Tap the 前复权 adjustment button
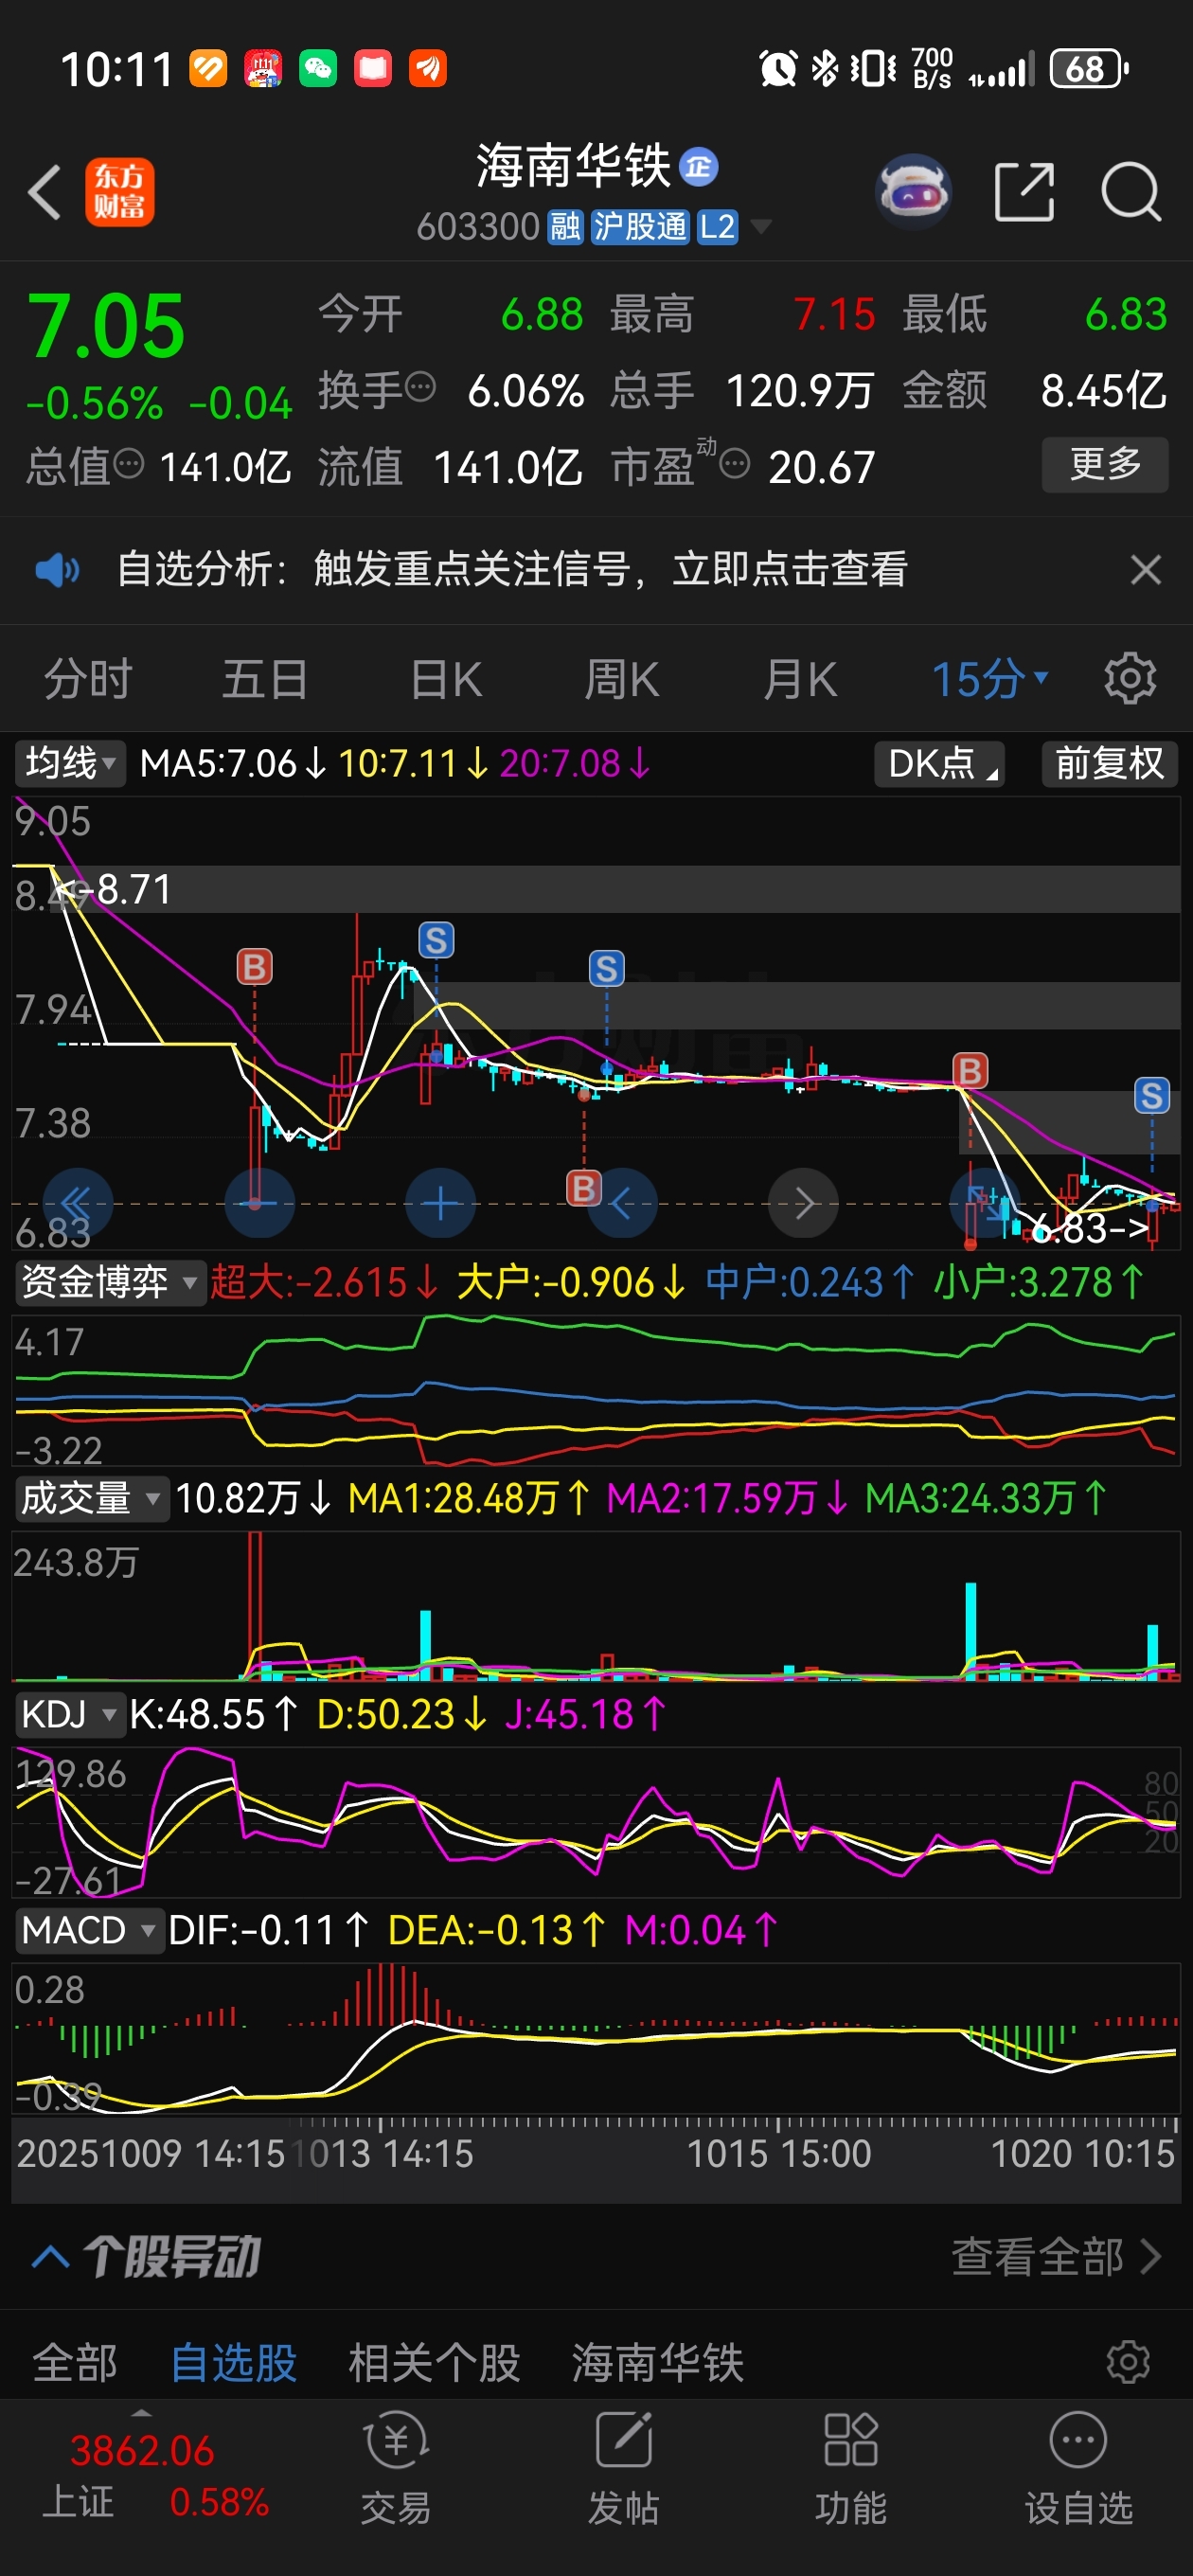This screenshot has height=2576, width=1193. click(1109, 764)
